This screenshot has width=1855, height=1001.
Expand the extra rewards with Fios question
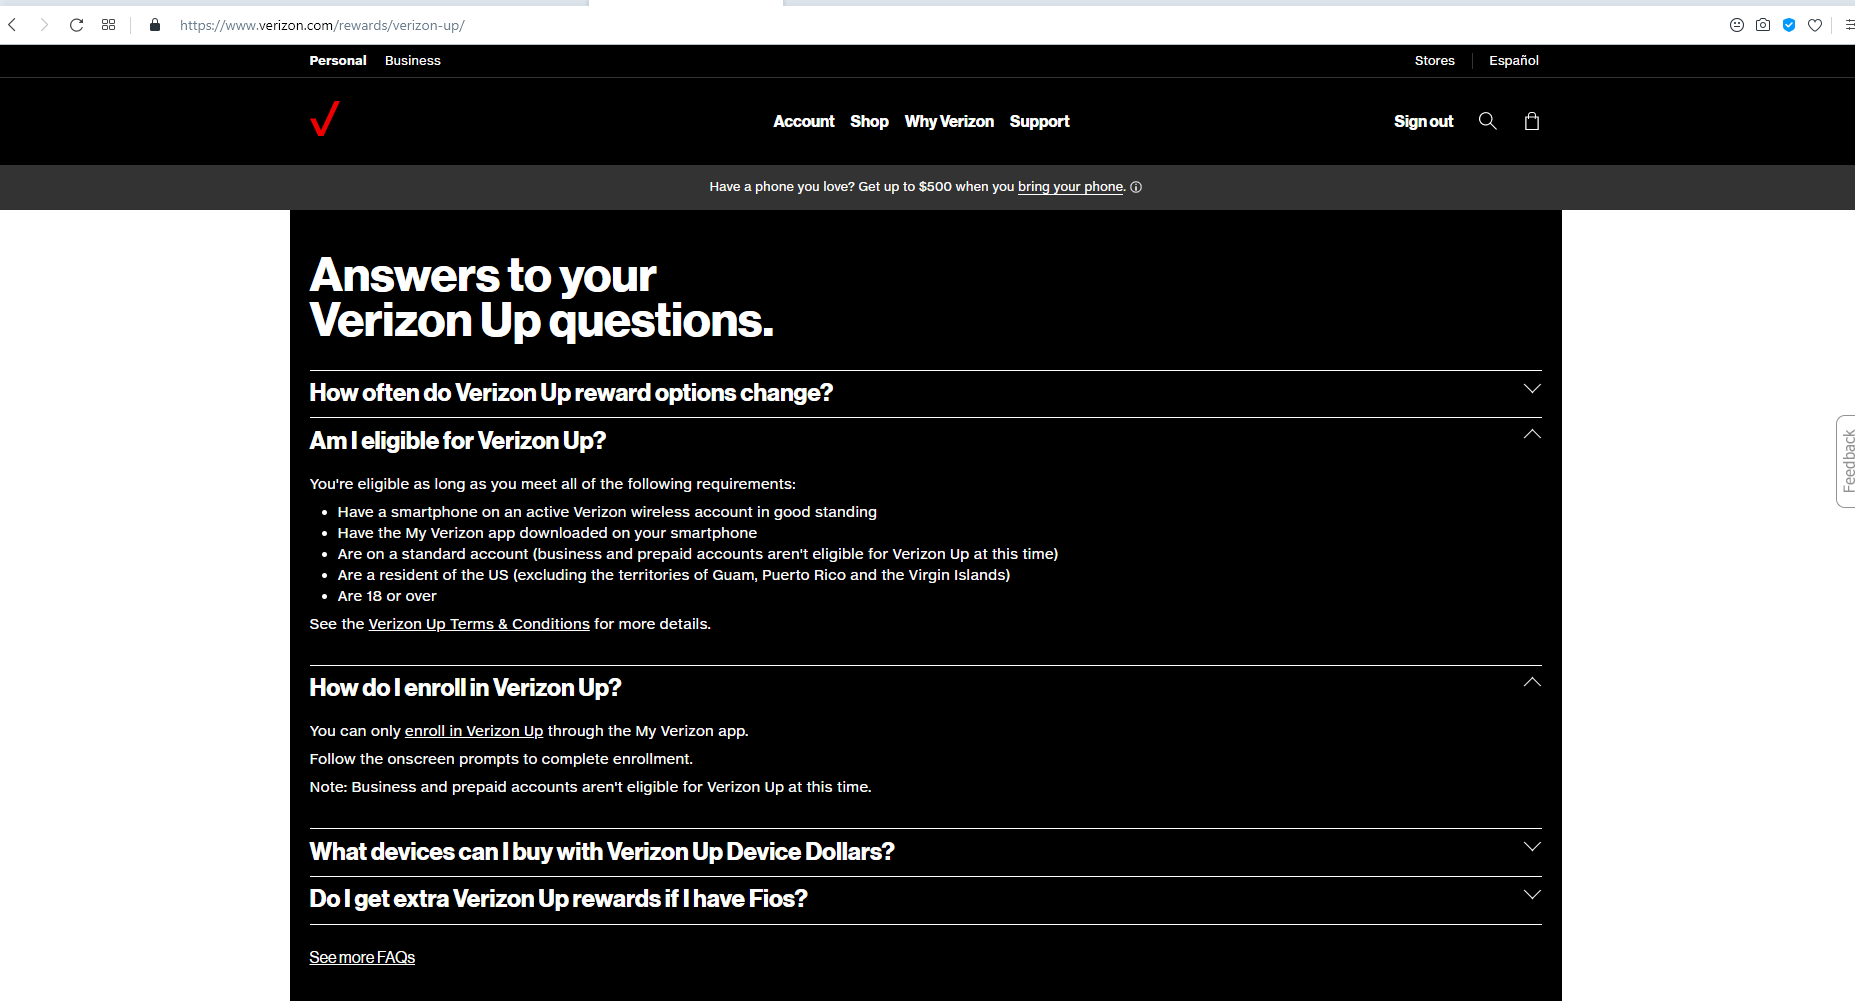coord(1531,895)
